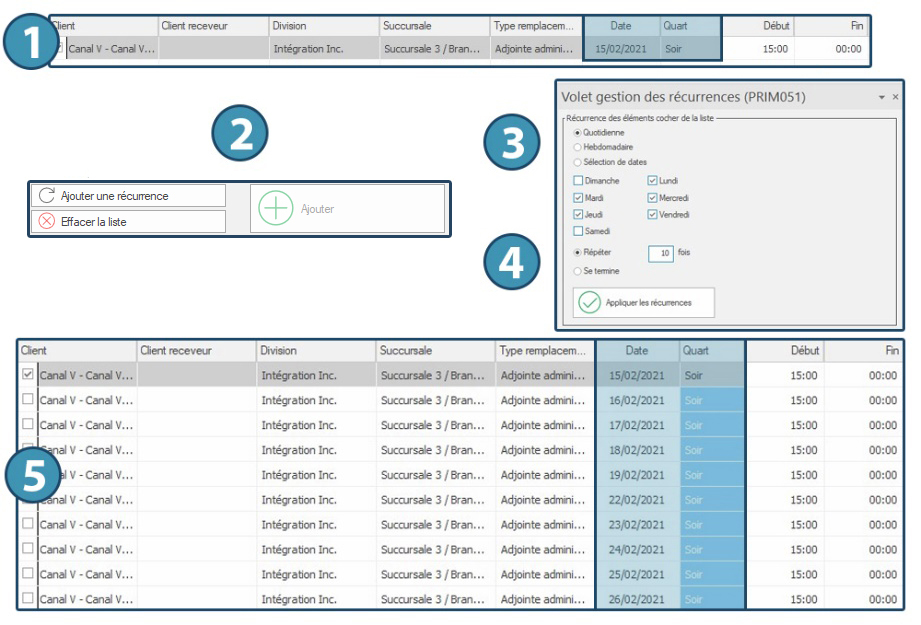This screenshot has height=625, width=921.
Task: Close the Volet gestion des récurrences panel
Action: point(895,98)
